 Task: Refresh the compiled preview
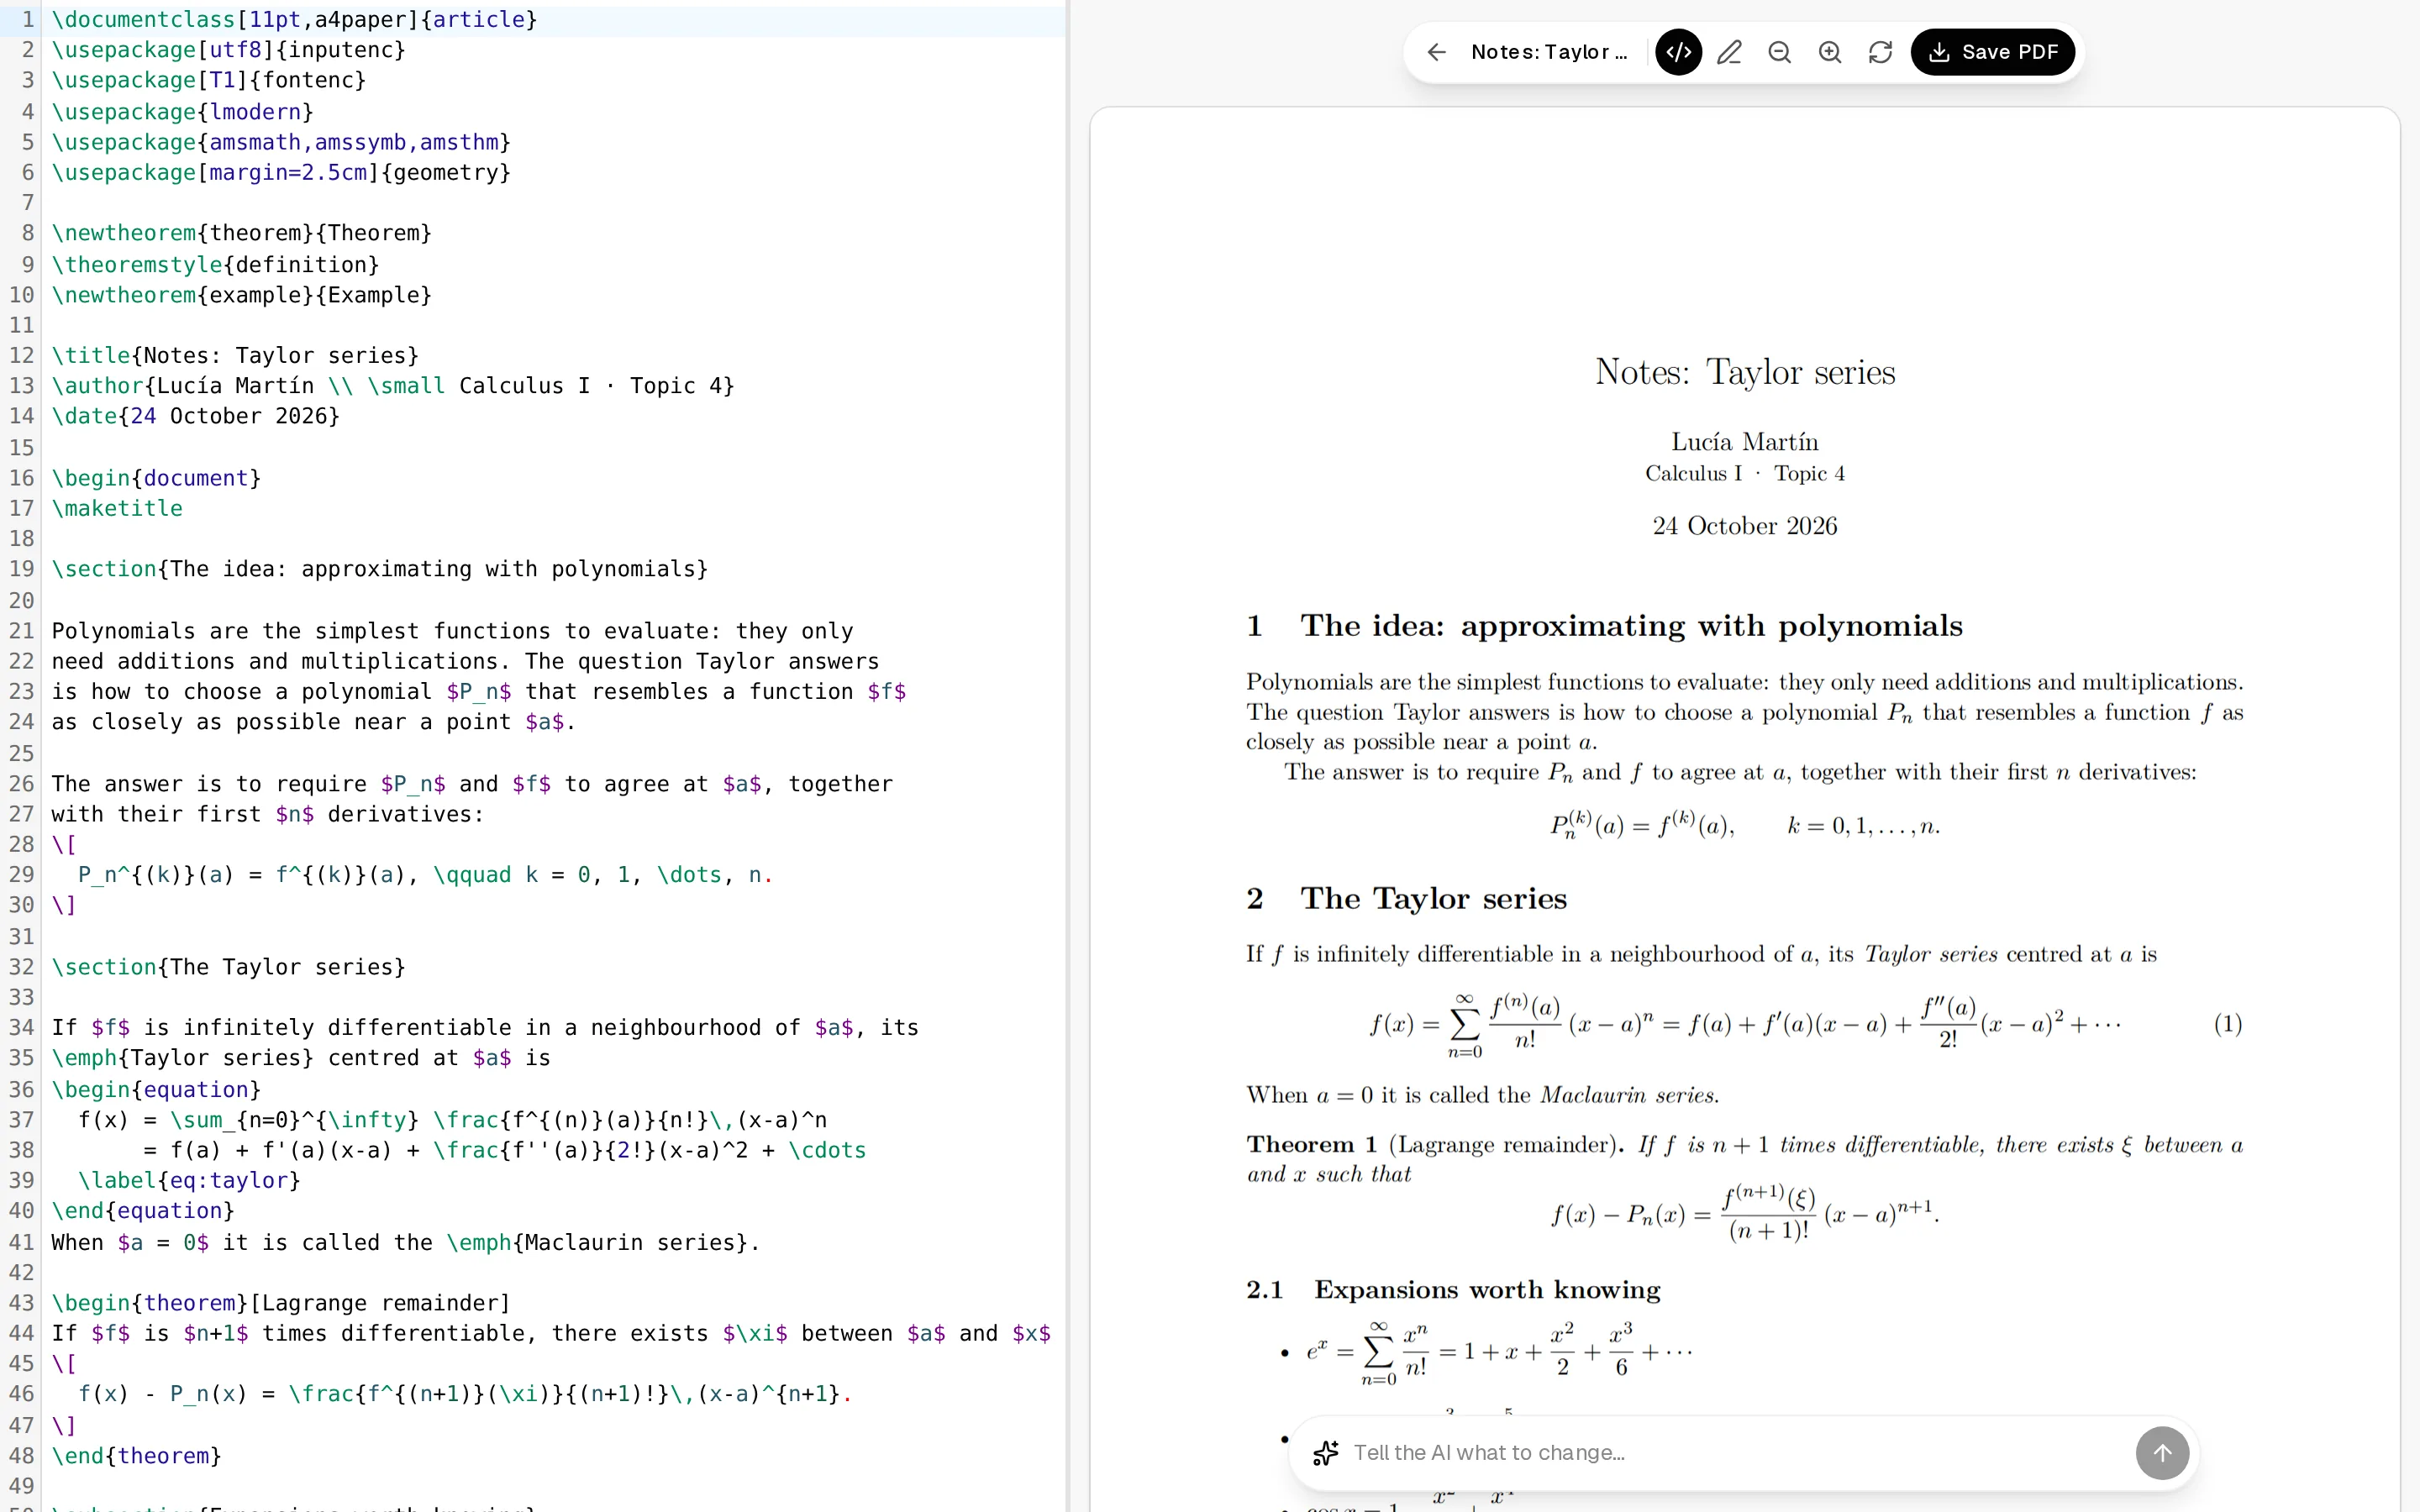pos(1880,52)
